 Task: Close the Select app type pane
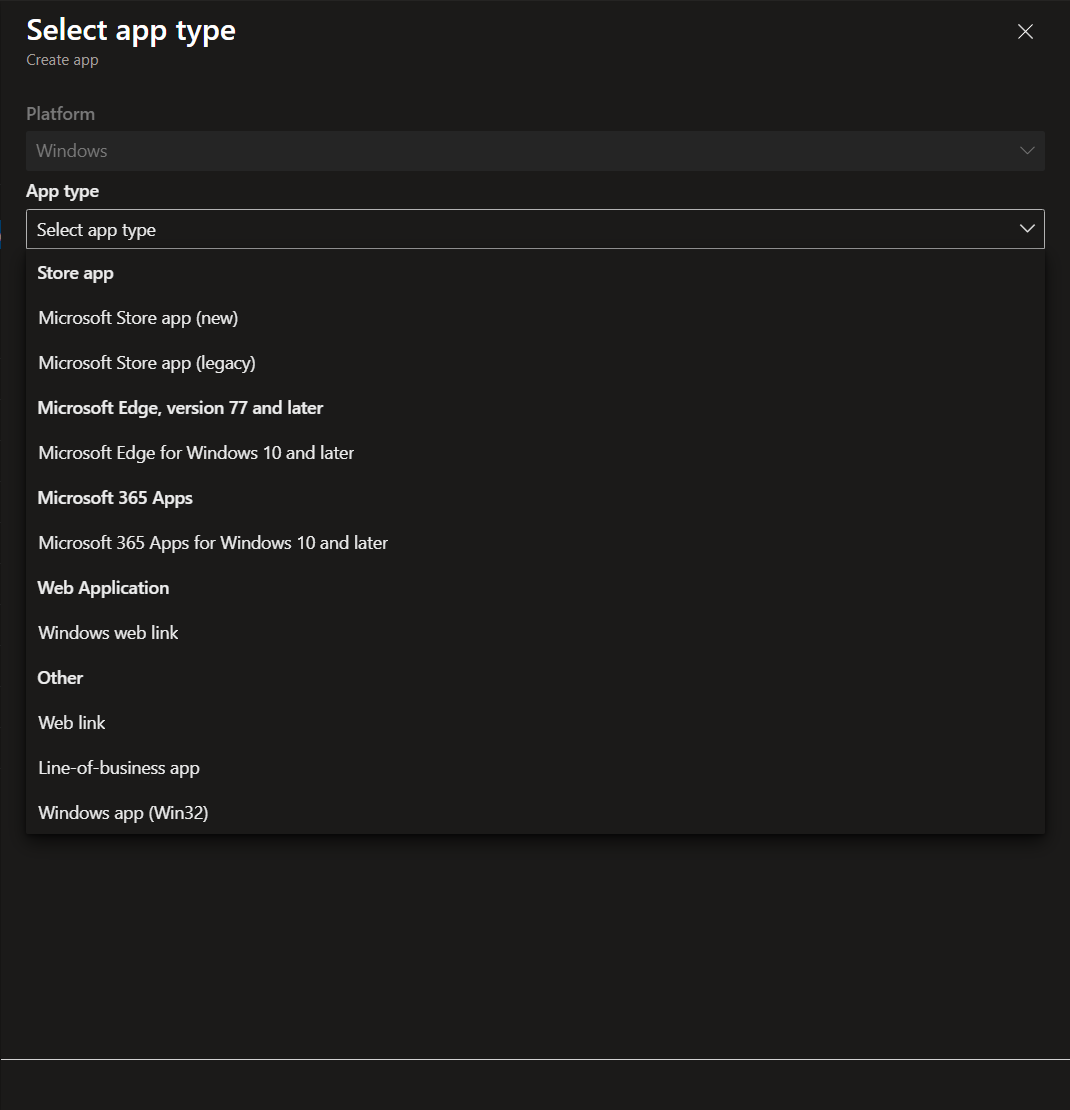(1025, 32)
